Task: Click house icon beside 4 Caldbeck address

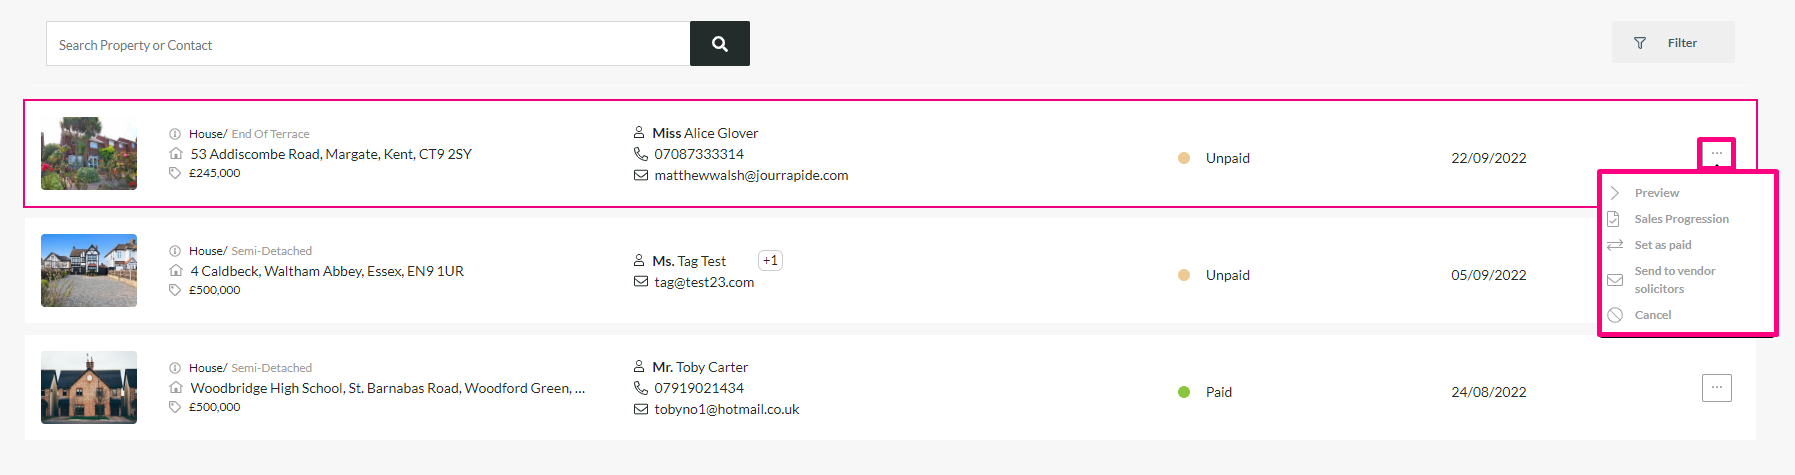Action: (176, 271)
